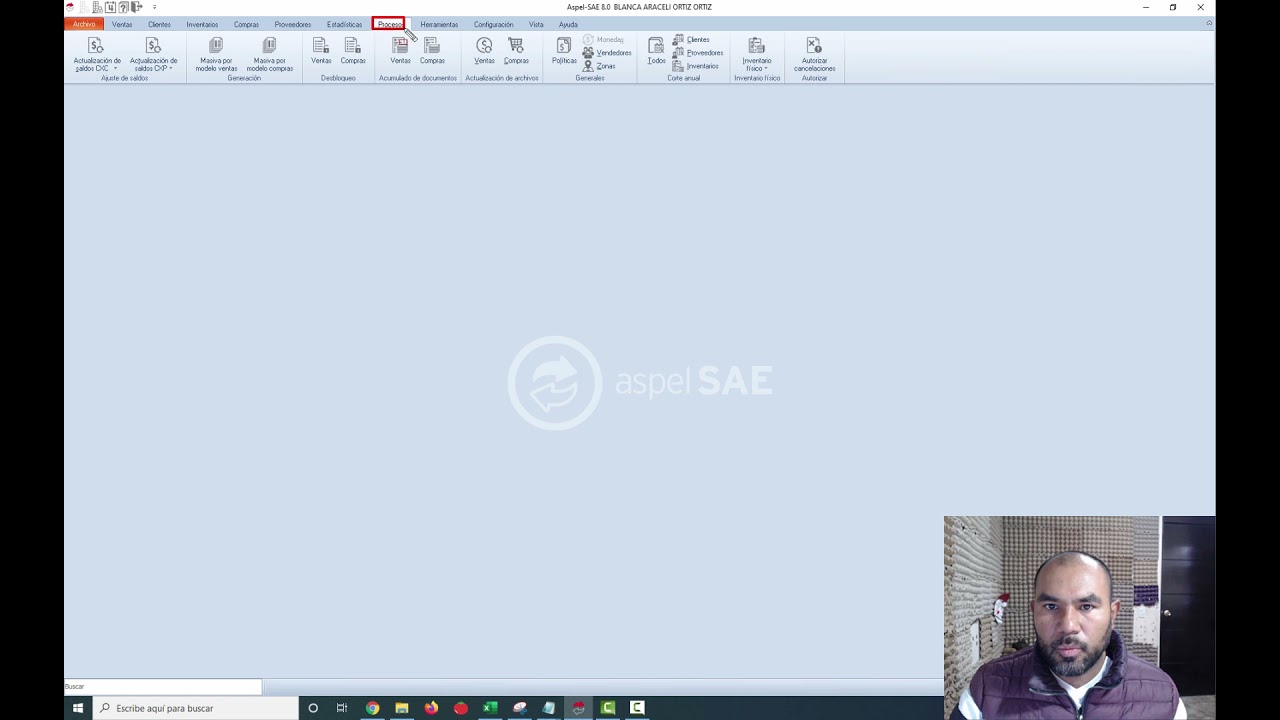The height and width of the screenshot is (720, 1280).
Task: Switch to the Compras ribbon tab
Action: pyautogui.click(x=246, y=24)
